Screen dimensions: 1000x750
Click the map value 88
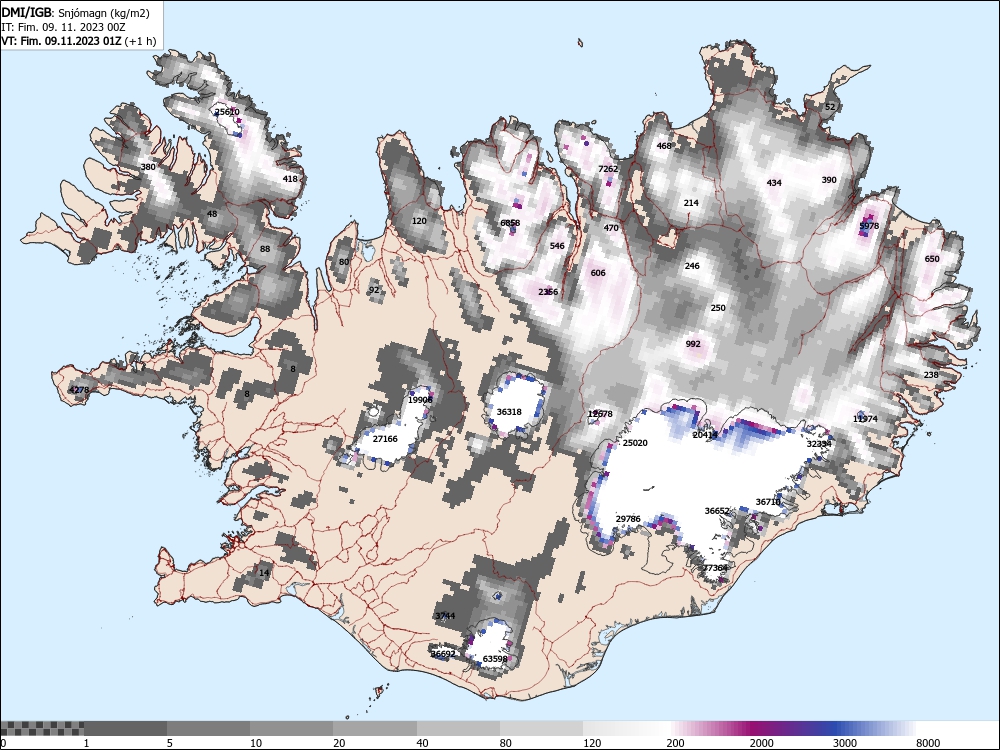click(265, 249)
